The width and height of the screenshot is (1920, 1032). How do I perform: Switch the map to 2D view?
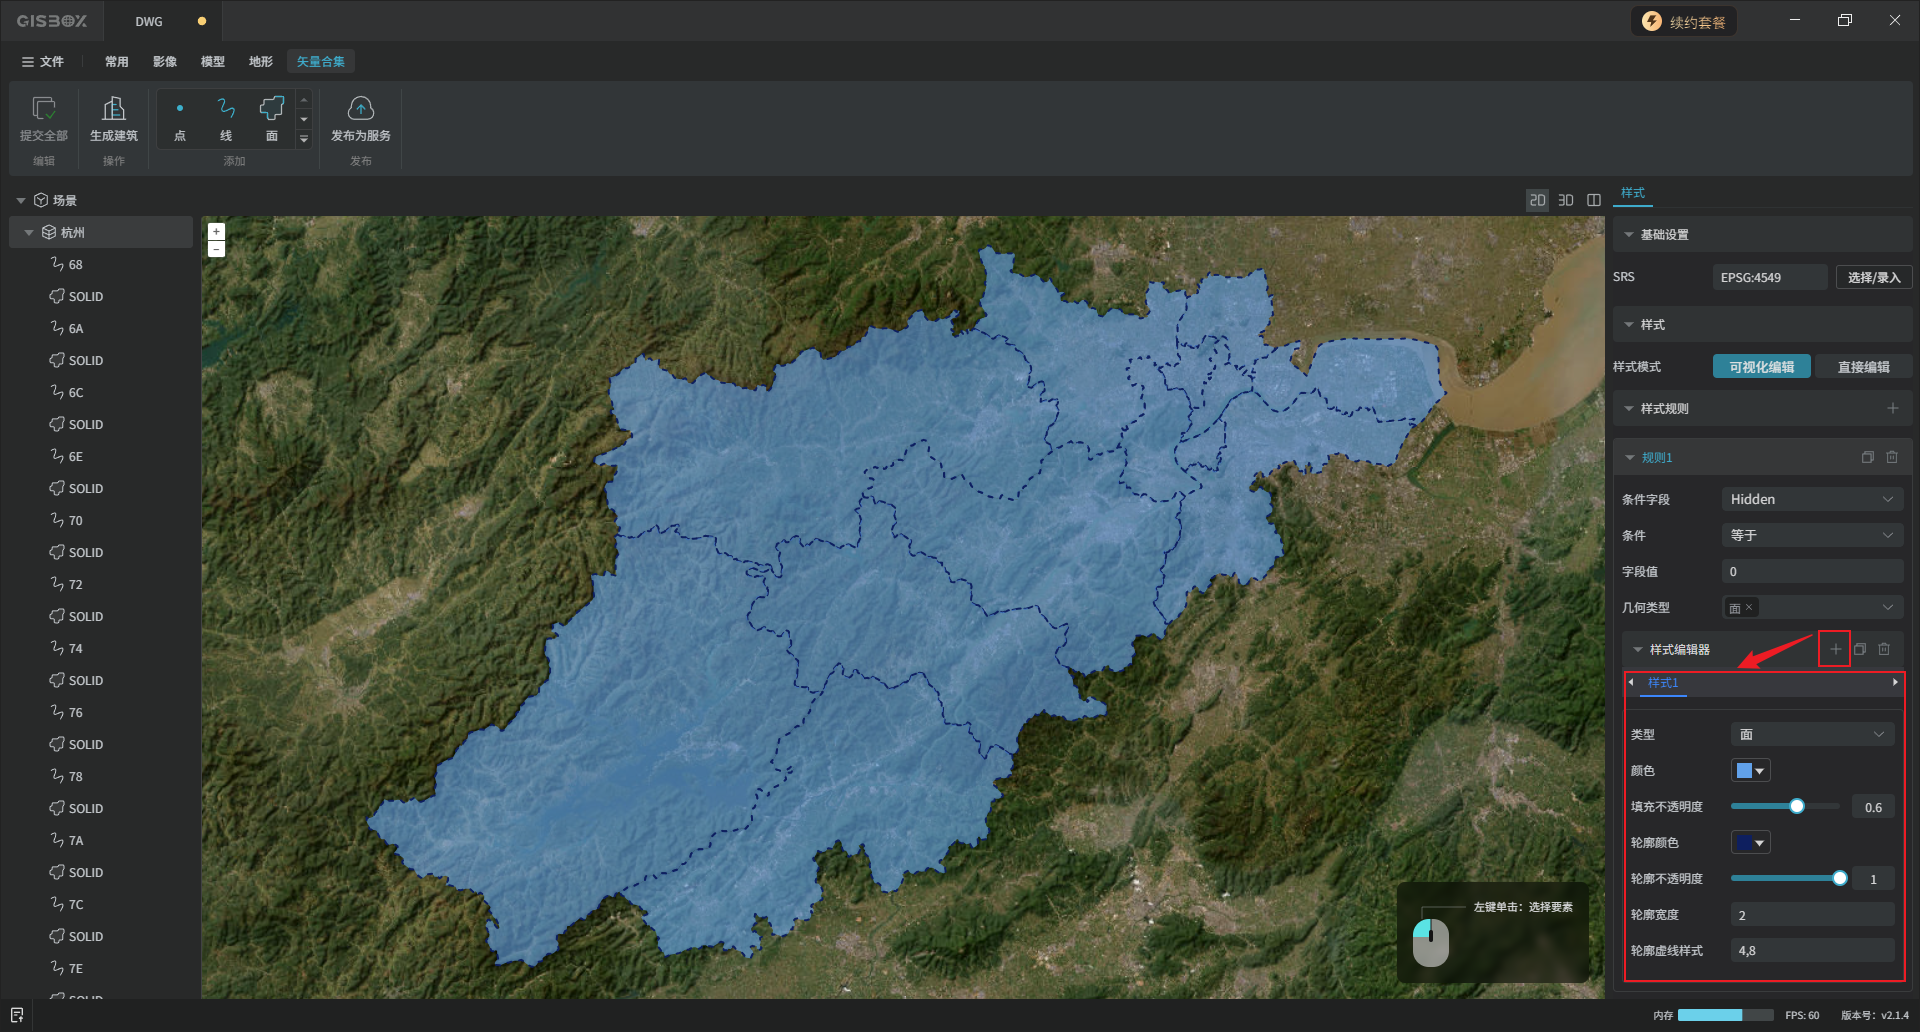pyautogui.click(x=1537, y=200)
